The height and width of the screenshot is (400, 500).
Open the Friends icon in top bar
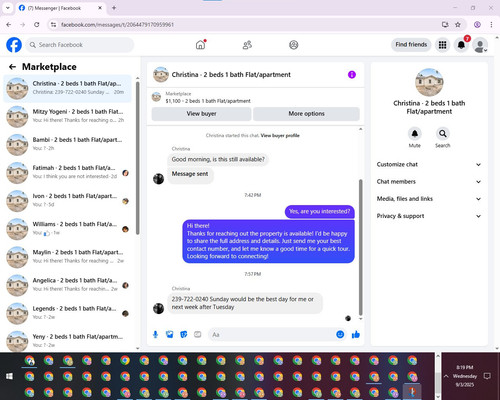tap(247, 45)
